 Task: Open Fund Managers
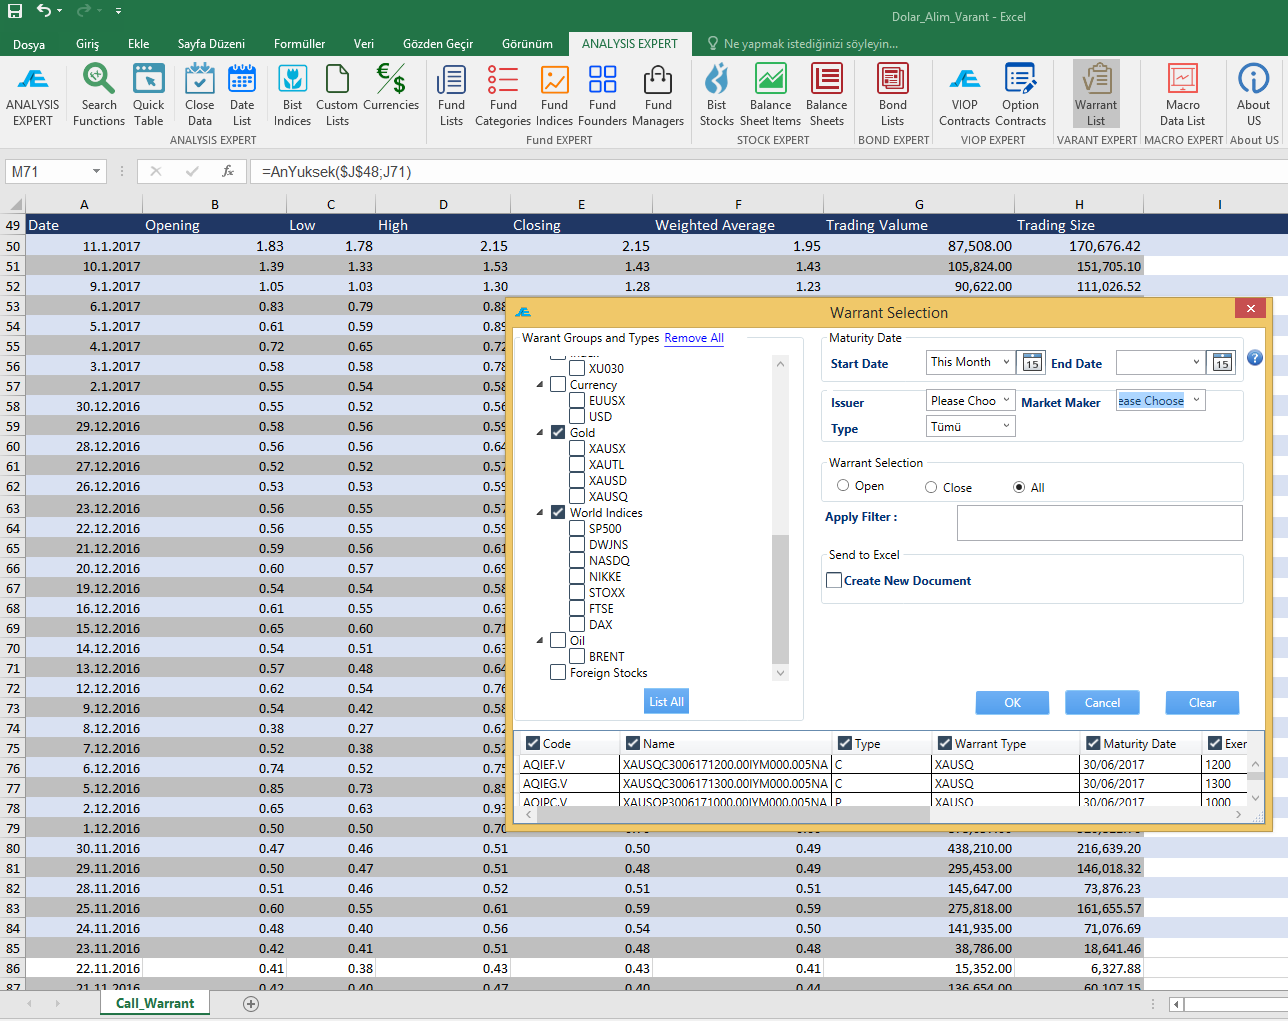coord(658,95)
